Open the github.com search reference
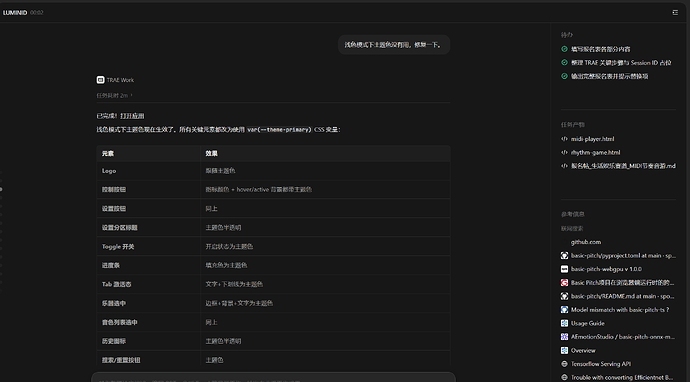The width and height of the screenshot is (690, 382). coord(586,242)
